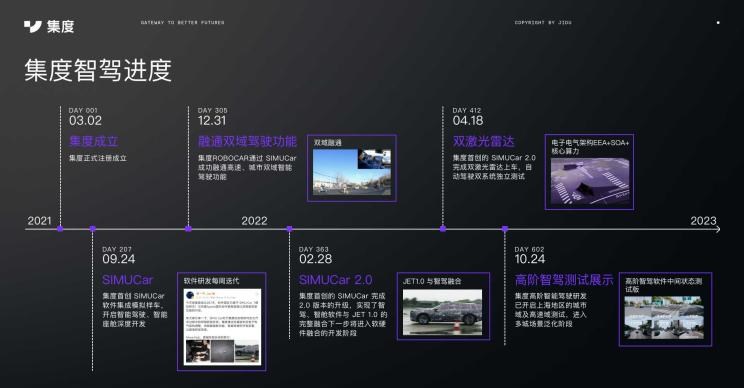744x388 pixels.
Task: Click the paragraph about 软件集成模拟样车
Action: point(135,310)
